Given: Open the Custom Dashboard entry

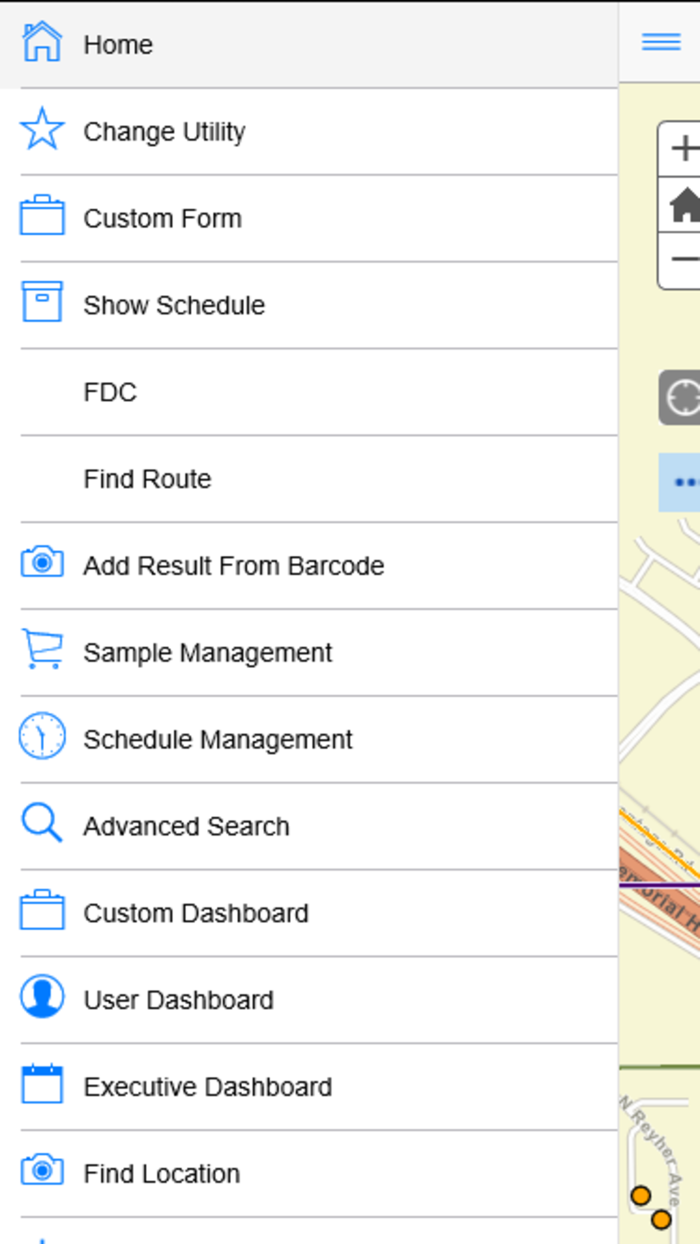Looking at the screenshot, I should pos(195,913).
